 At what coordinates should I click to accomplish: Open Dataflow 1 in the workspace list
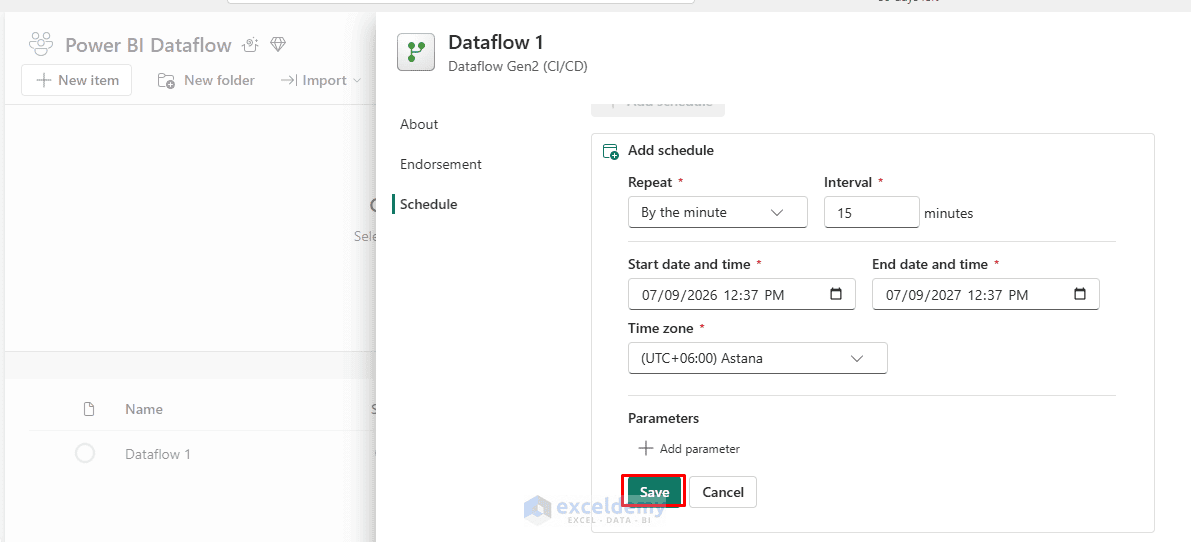(x=158, y=454)
